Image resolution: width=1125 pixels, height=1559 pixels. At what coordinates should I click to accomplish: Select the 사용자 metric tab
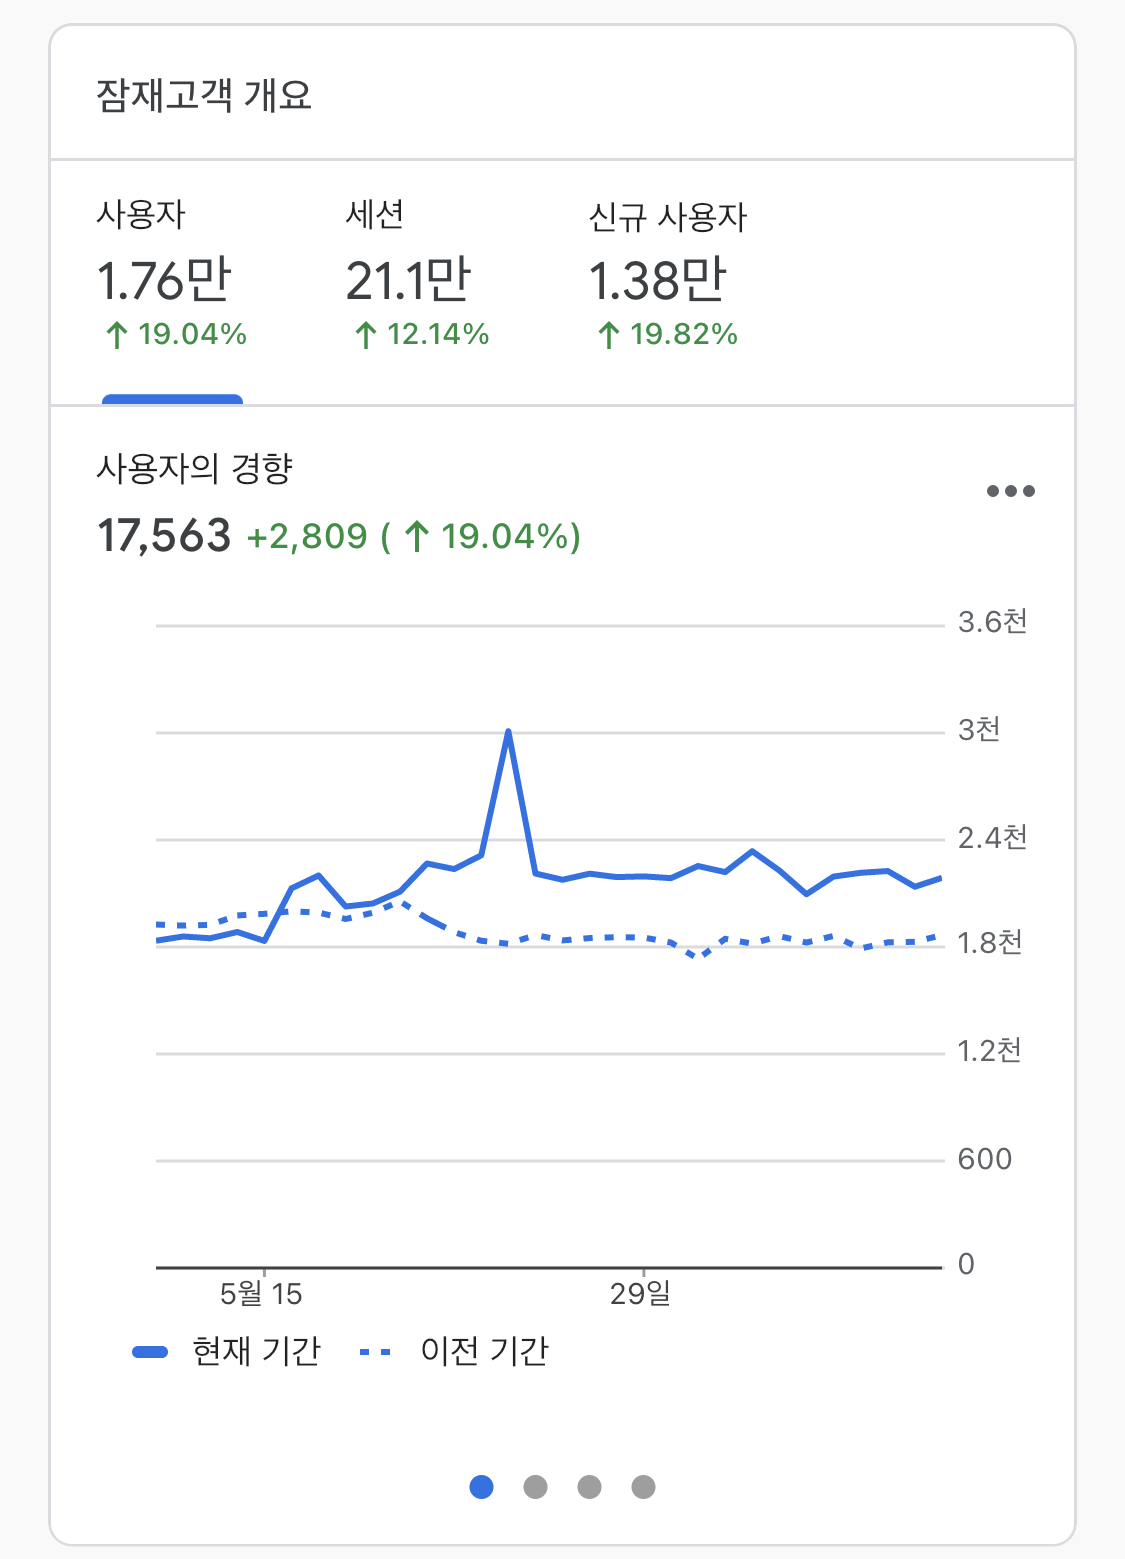point(172,280)
